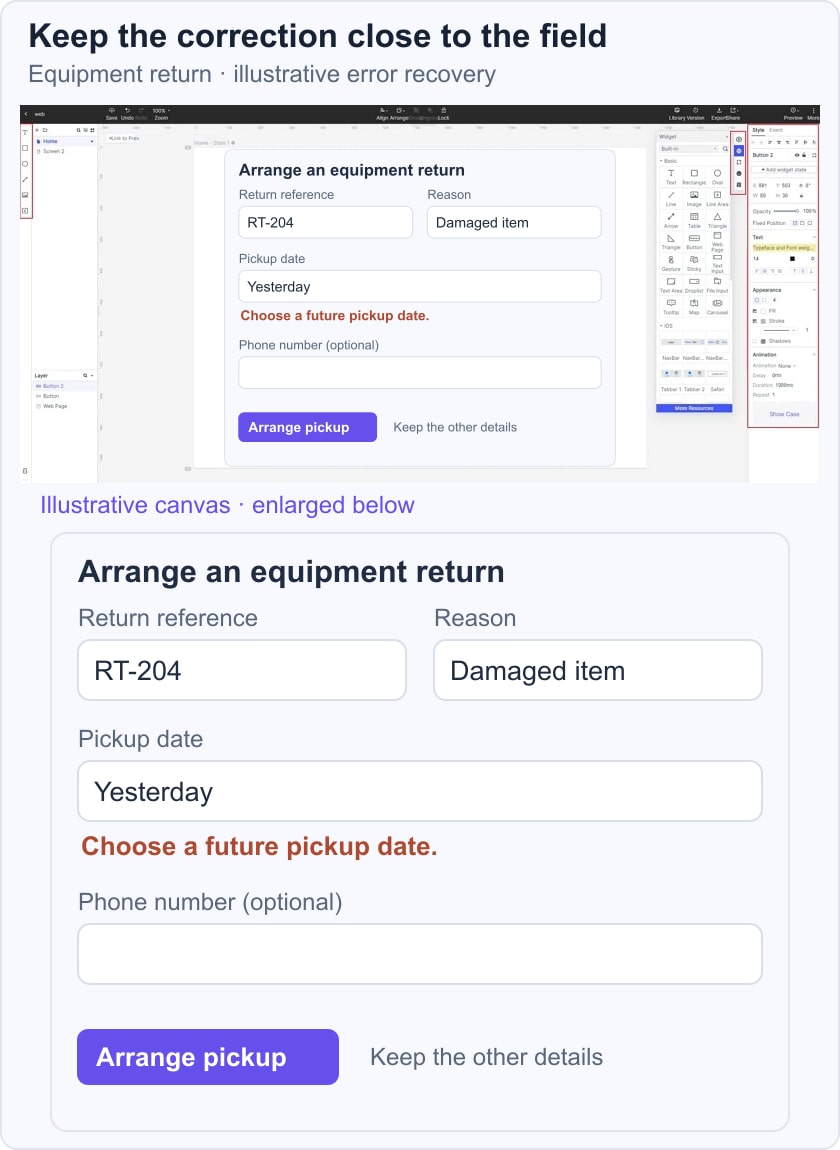Click the Undo icon in the top toolbar
This screenshot has height=1150, width=840.
pos(128,110)
